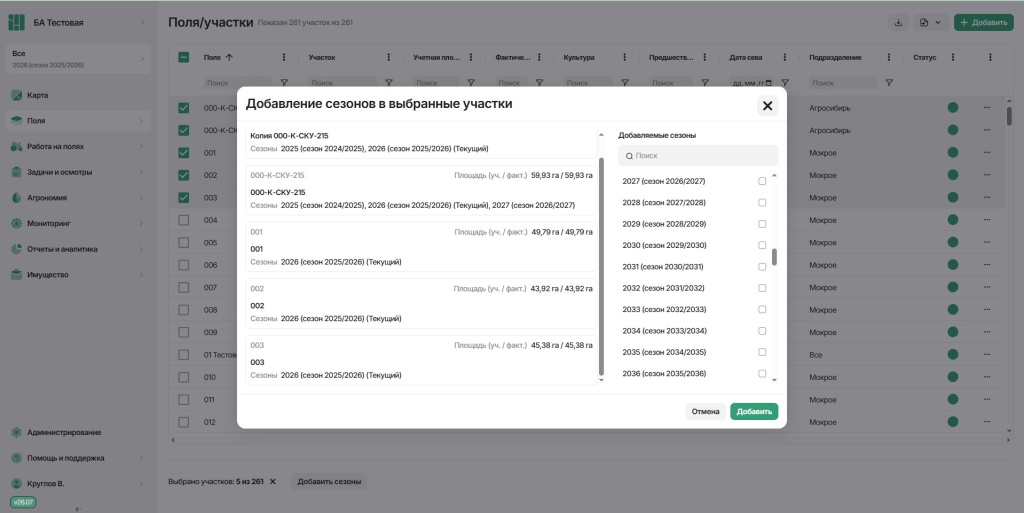Open Агрономия in sidebar
1024x513 pixels.
coord(78,198)
